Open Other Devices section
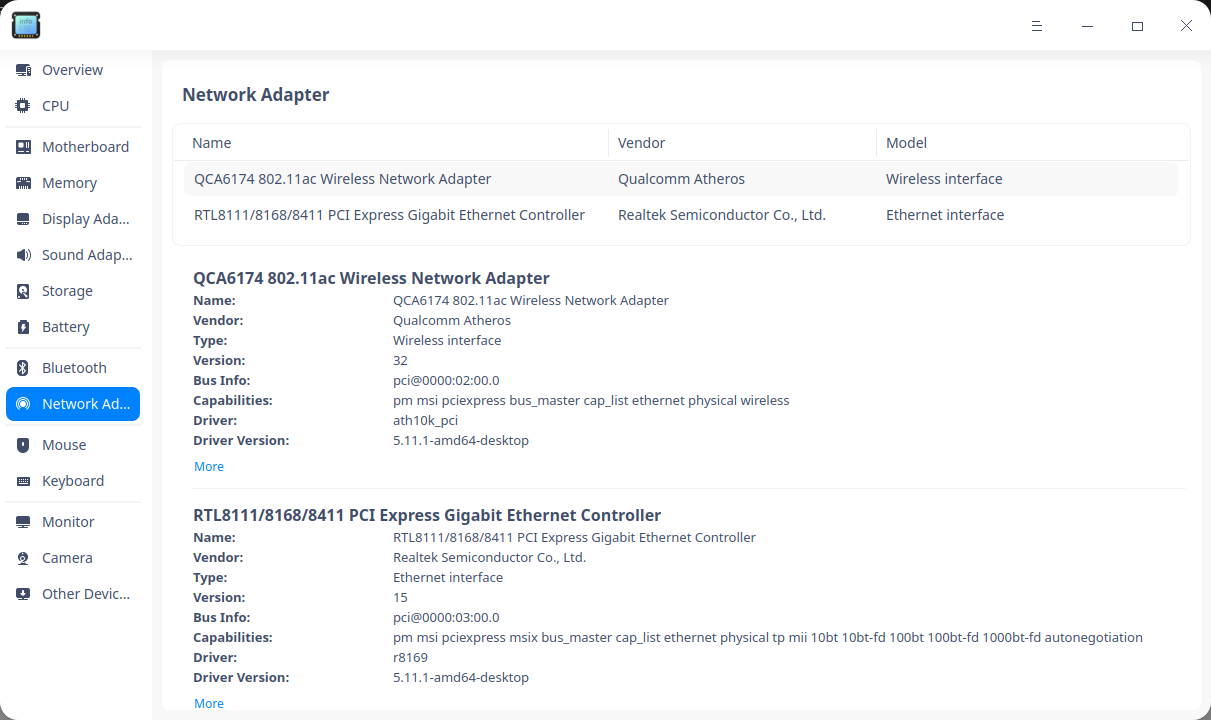 coord(86,594)
